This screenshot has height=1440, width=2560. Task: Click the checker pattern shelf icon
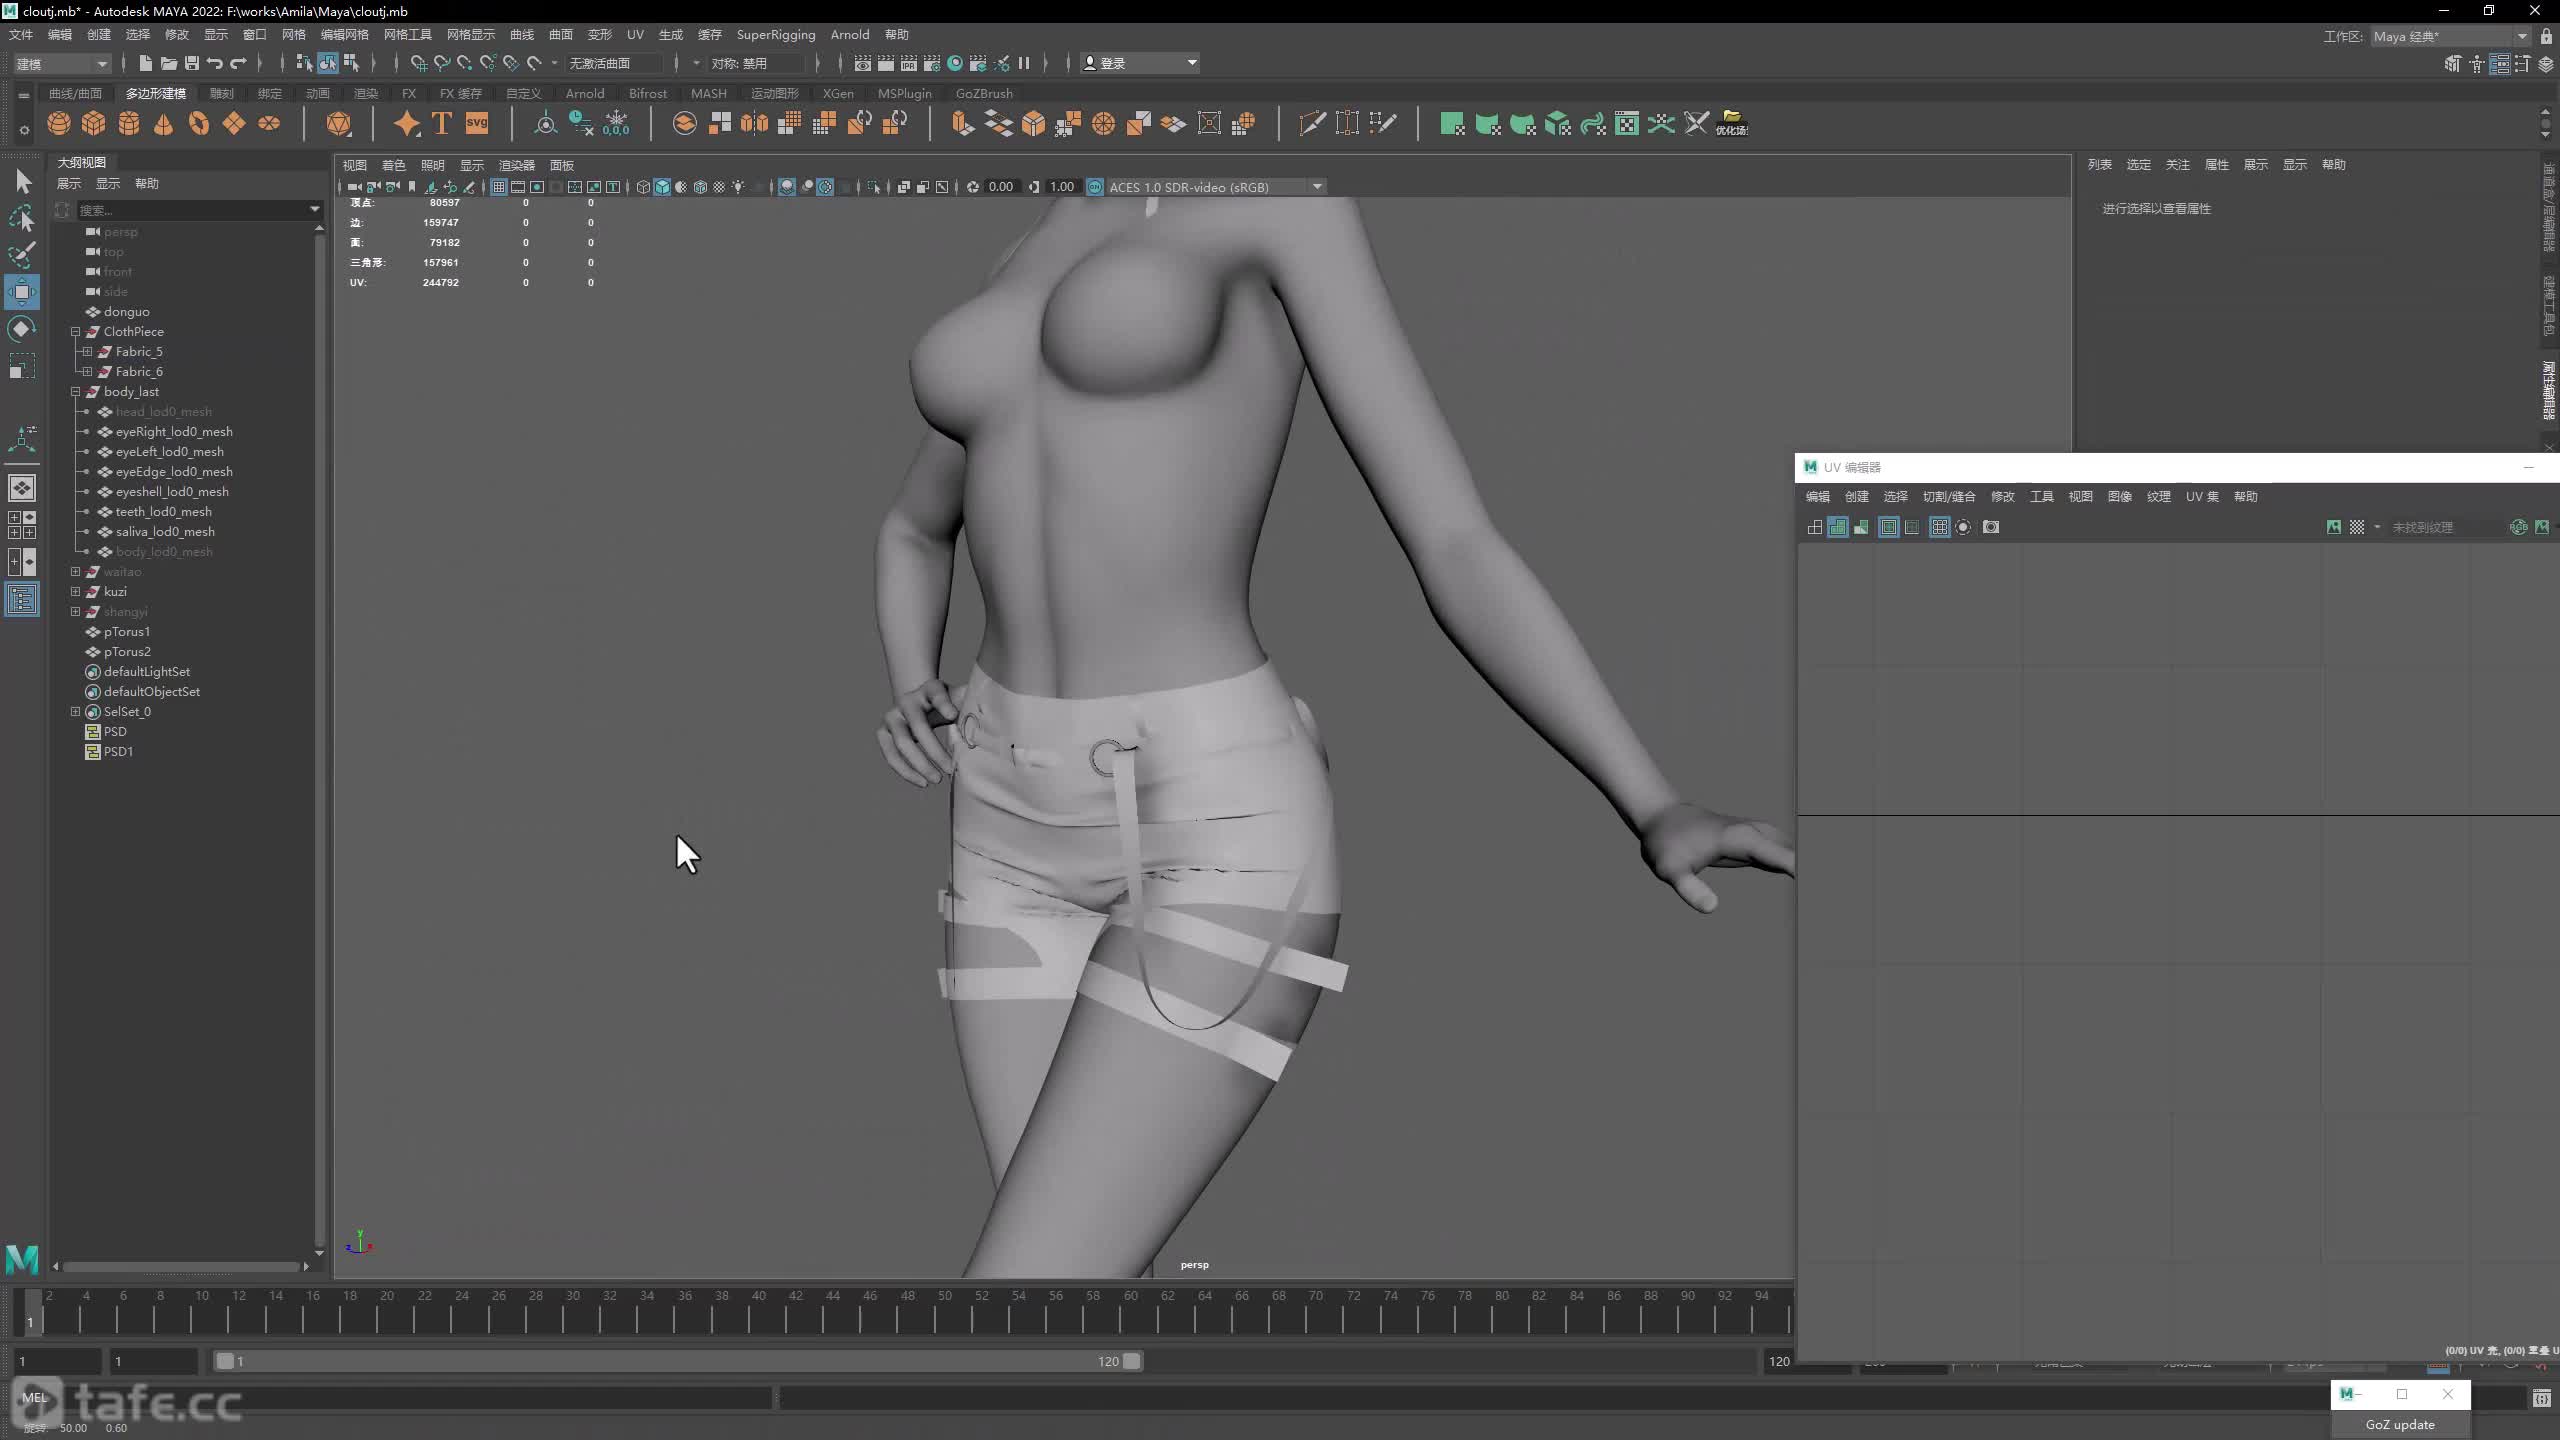[x=1627, y=123]
